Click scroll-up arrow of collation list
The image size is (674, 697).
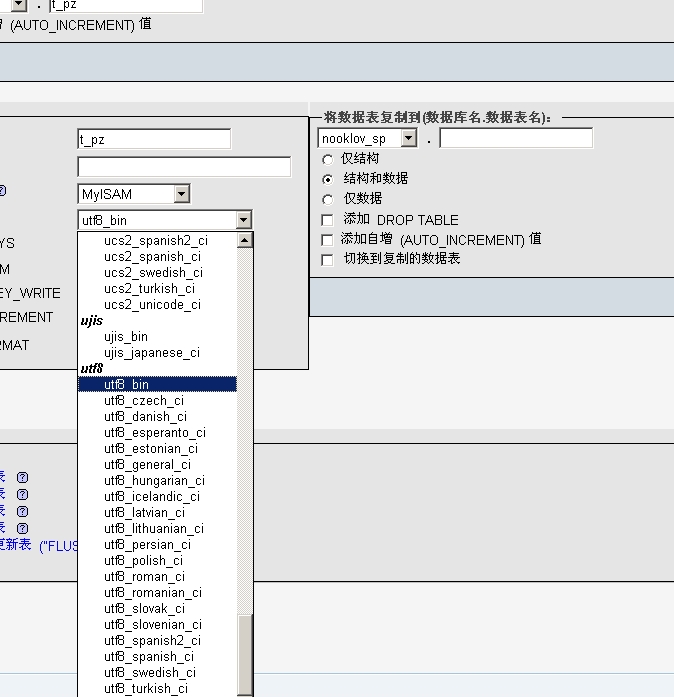(x=245, y=240)
